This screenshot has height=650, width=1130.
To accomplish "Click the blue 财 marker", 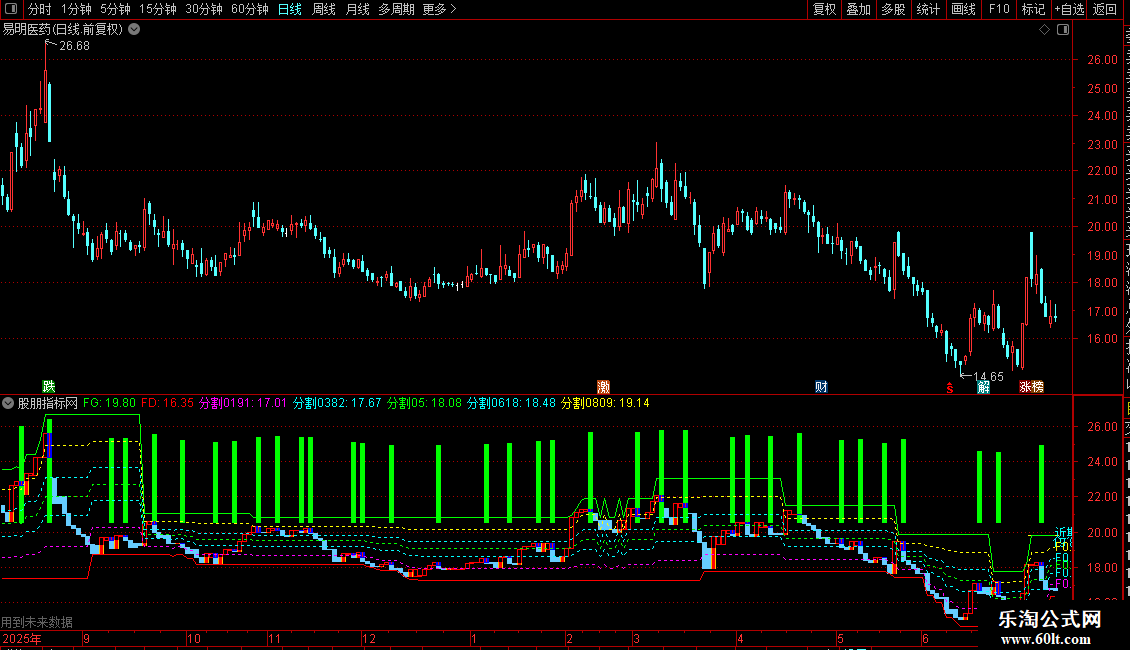I will 822,387.
